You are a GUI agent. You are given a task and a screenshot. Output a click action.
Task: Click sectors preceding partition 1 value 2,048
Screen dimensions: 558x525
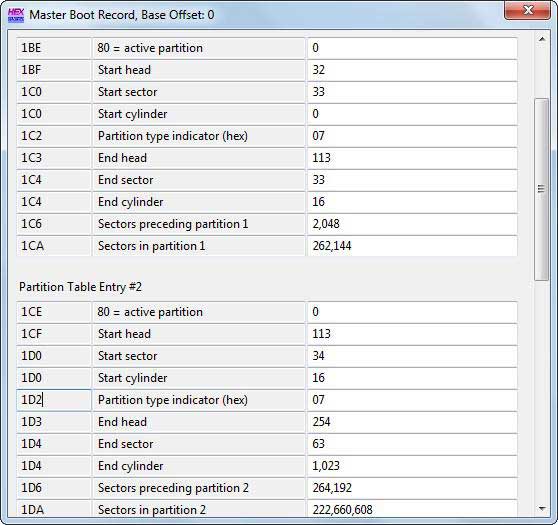pos(412,224)
